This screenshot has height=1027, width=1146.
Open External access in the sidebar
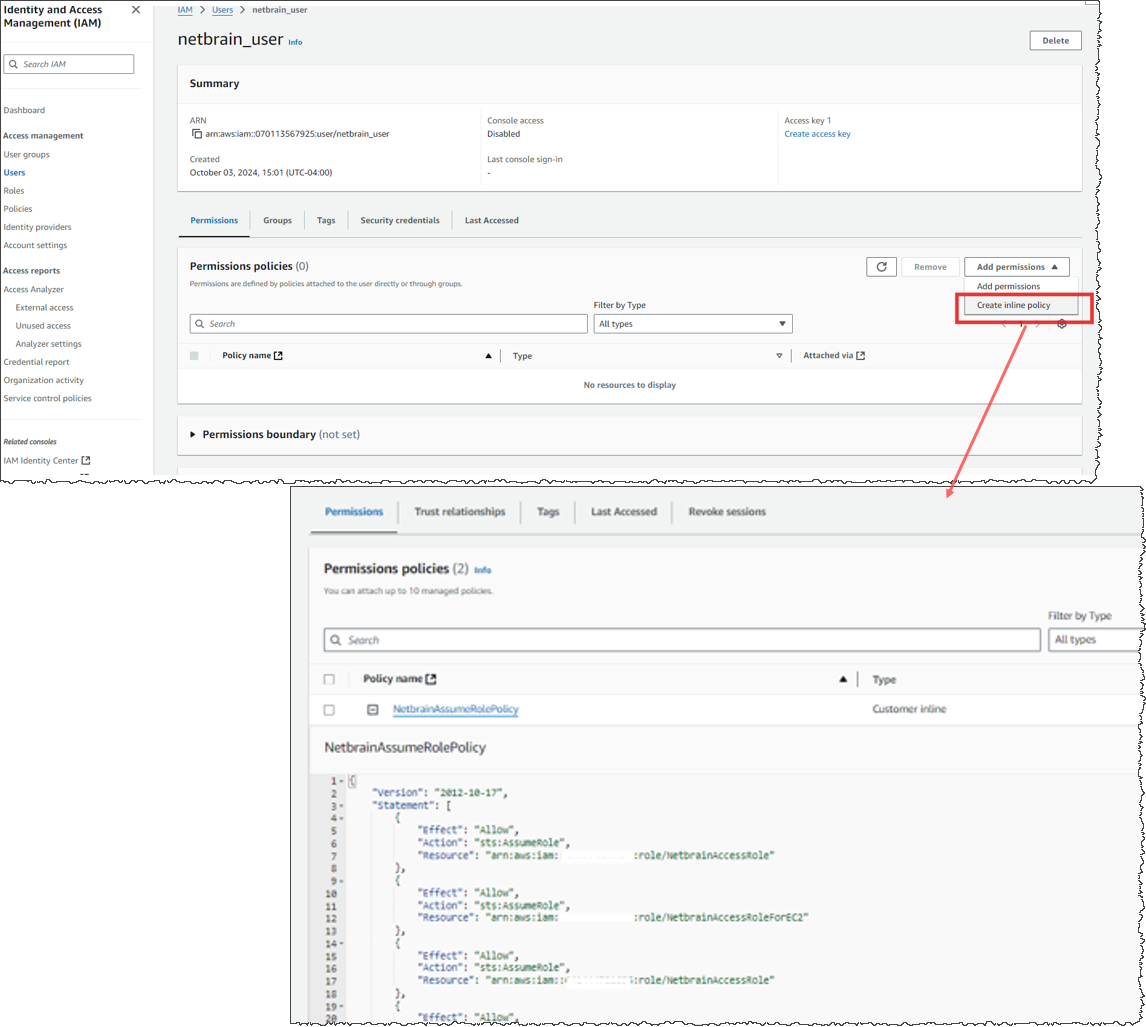point(45,308)
